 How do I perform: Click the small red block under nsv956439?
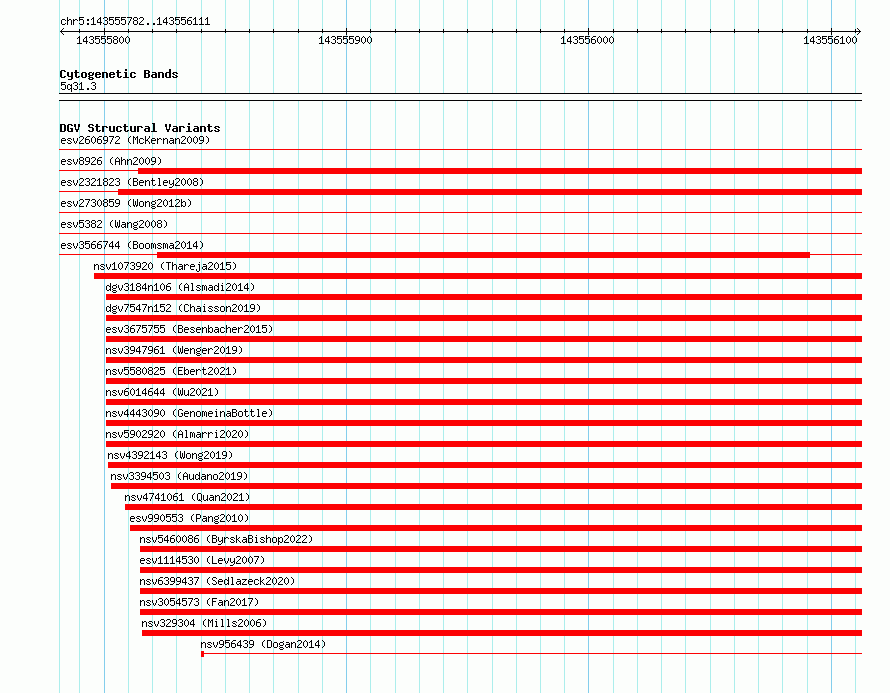click(203, 654)
